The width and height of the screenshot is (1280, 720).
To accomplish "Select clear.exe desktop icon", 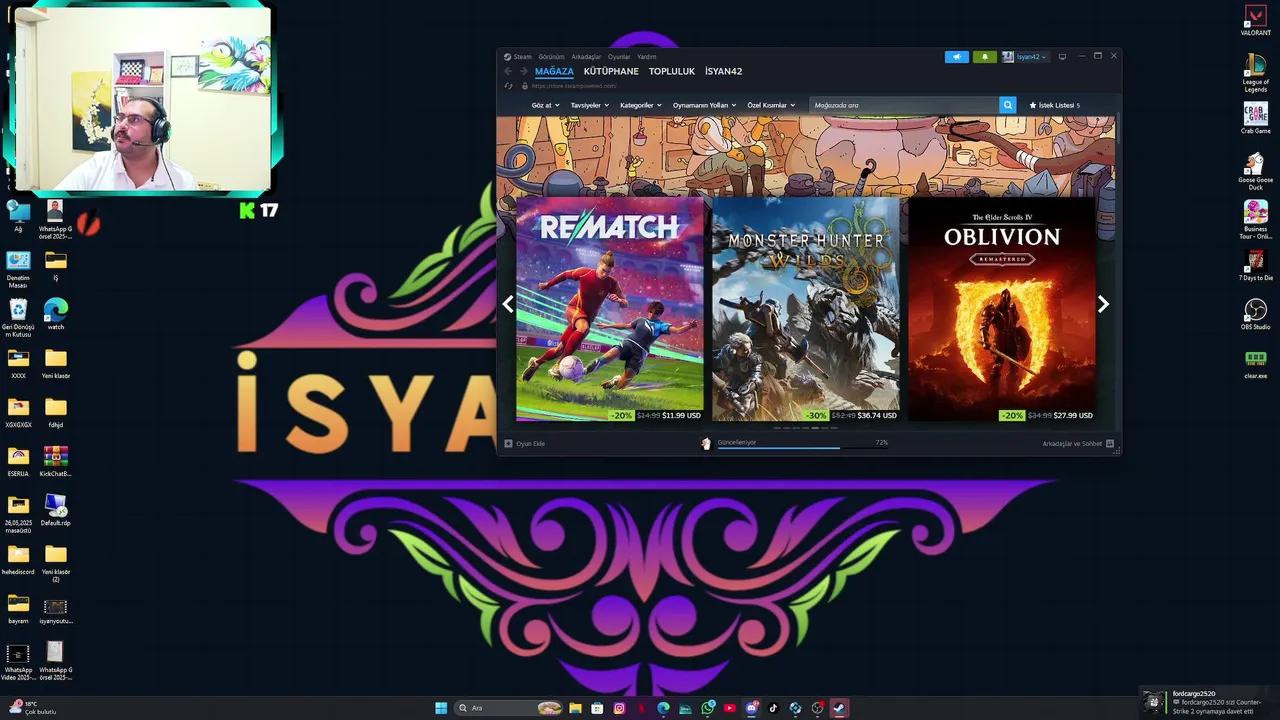I will click(x=1255, y=363).
